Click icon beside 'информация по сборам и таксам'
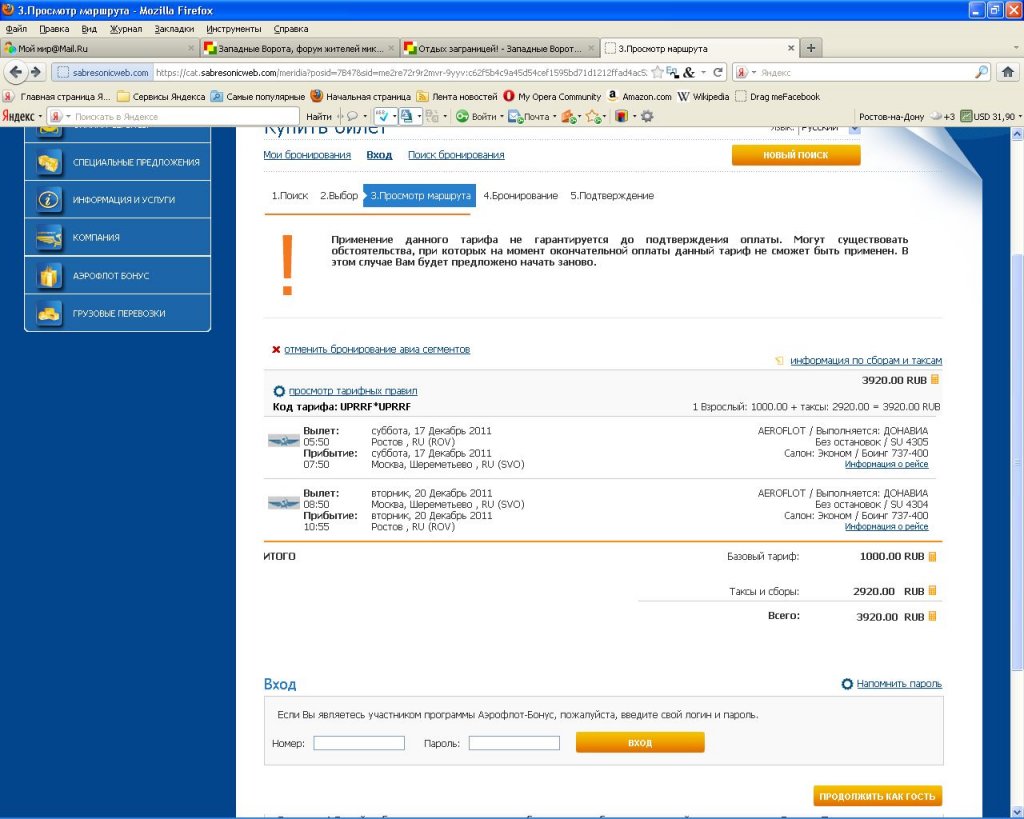 pyautogui.click(x=778, y=361)
